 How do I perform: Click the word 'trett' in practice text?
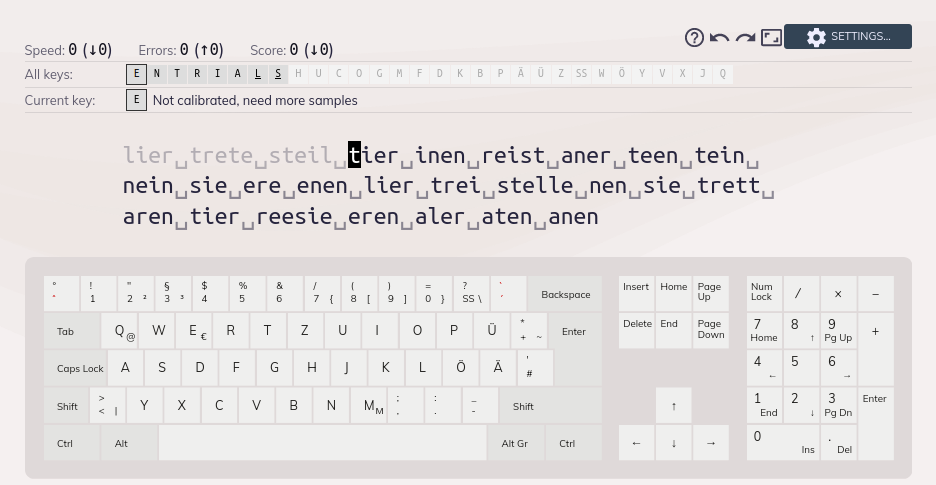point(728,186)
